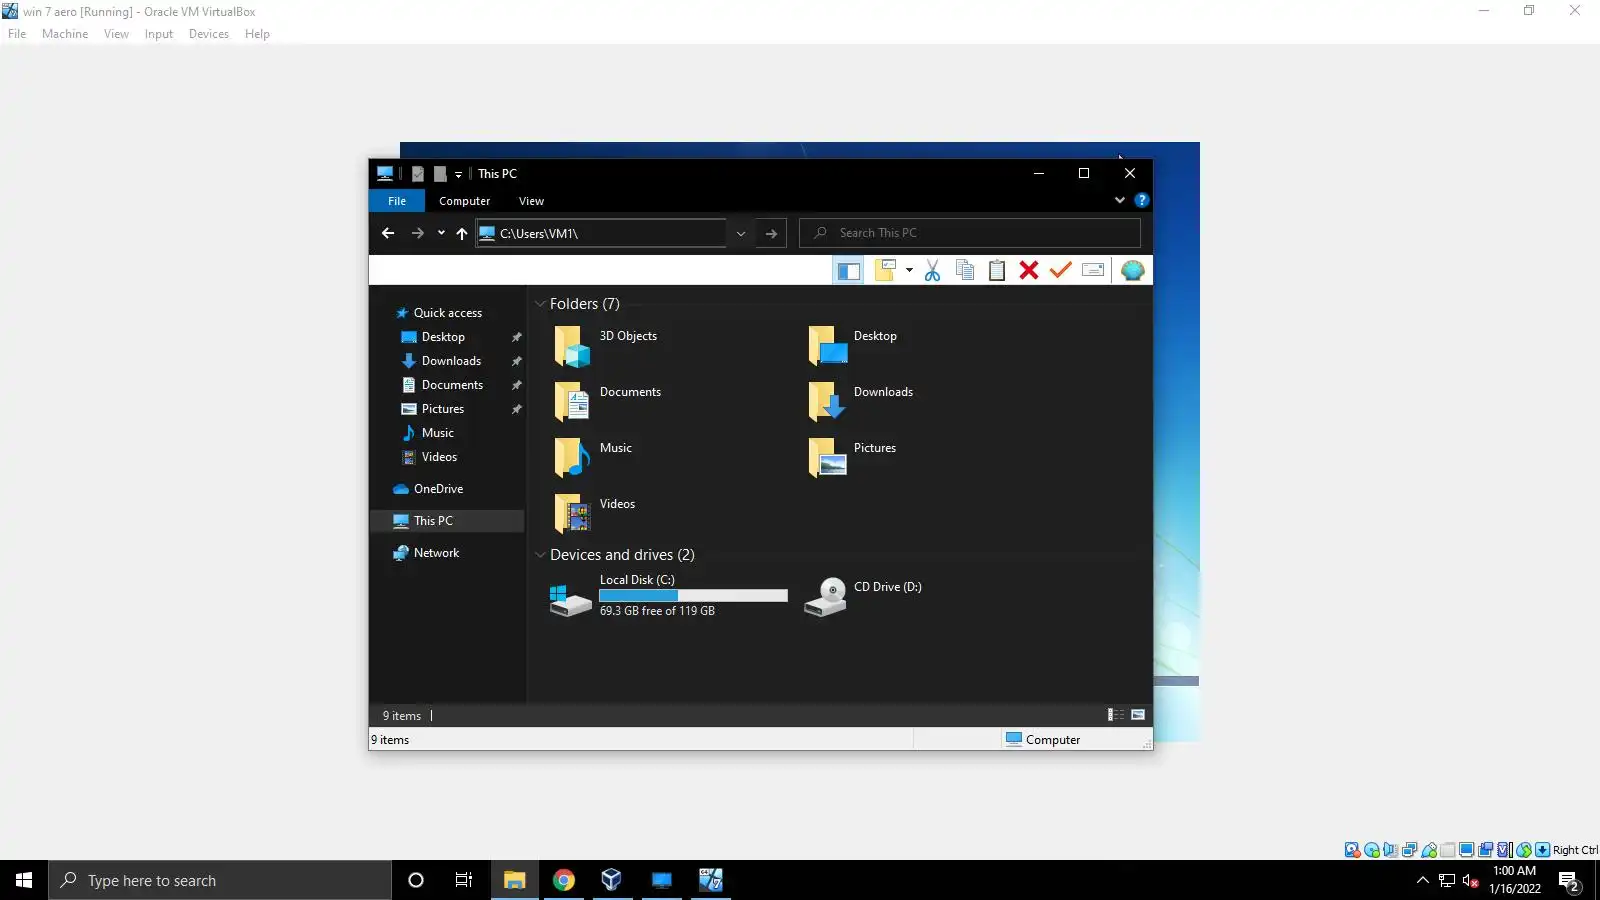
Task: Open Task View from the taskbar
Action: point(464,880)
